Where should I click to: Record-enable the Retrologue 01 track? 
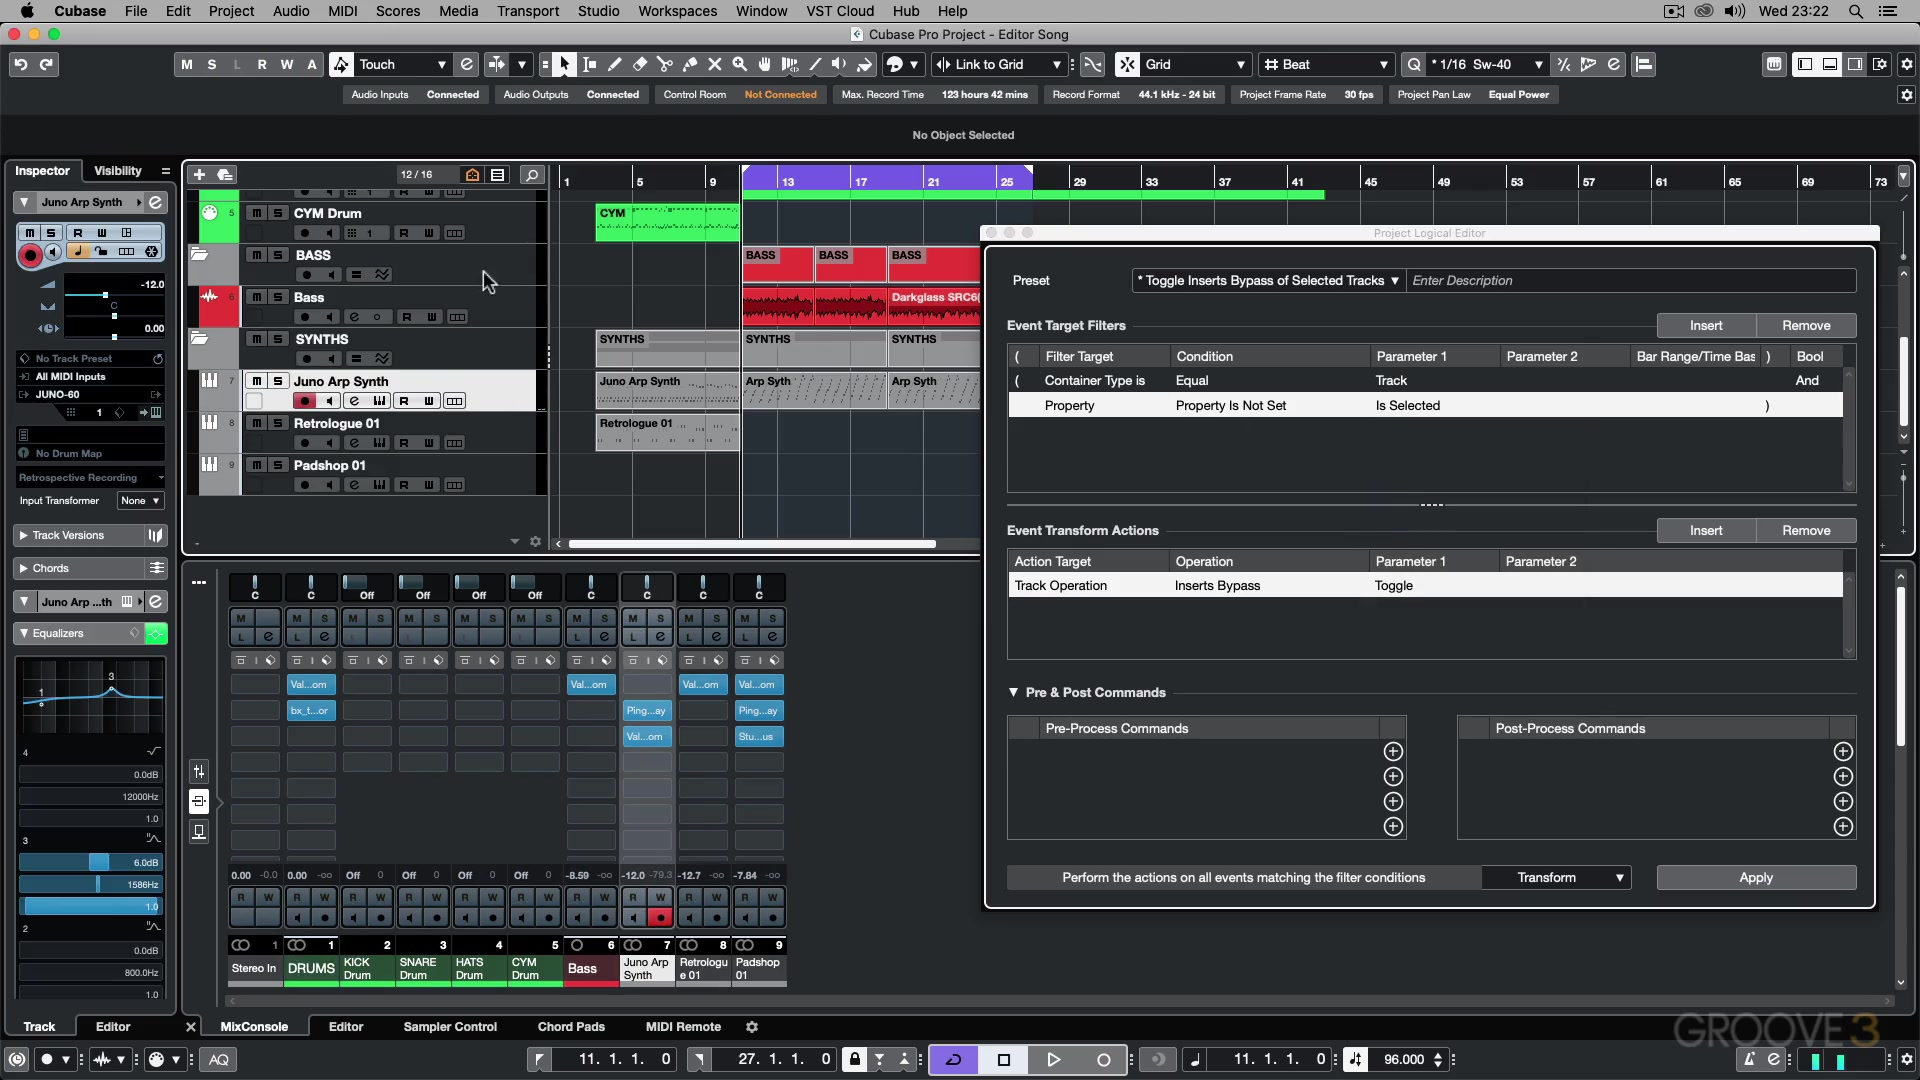(x=306, y=443)
